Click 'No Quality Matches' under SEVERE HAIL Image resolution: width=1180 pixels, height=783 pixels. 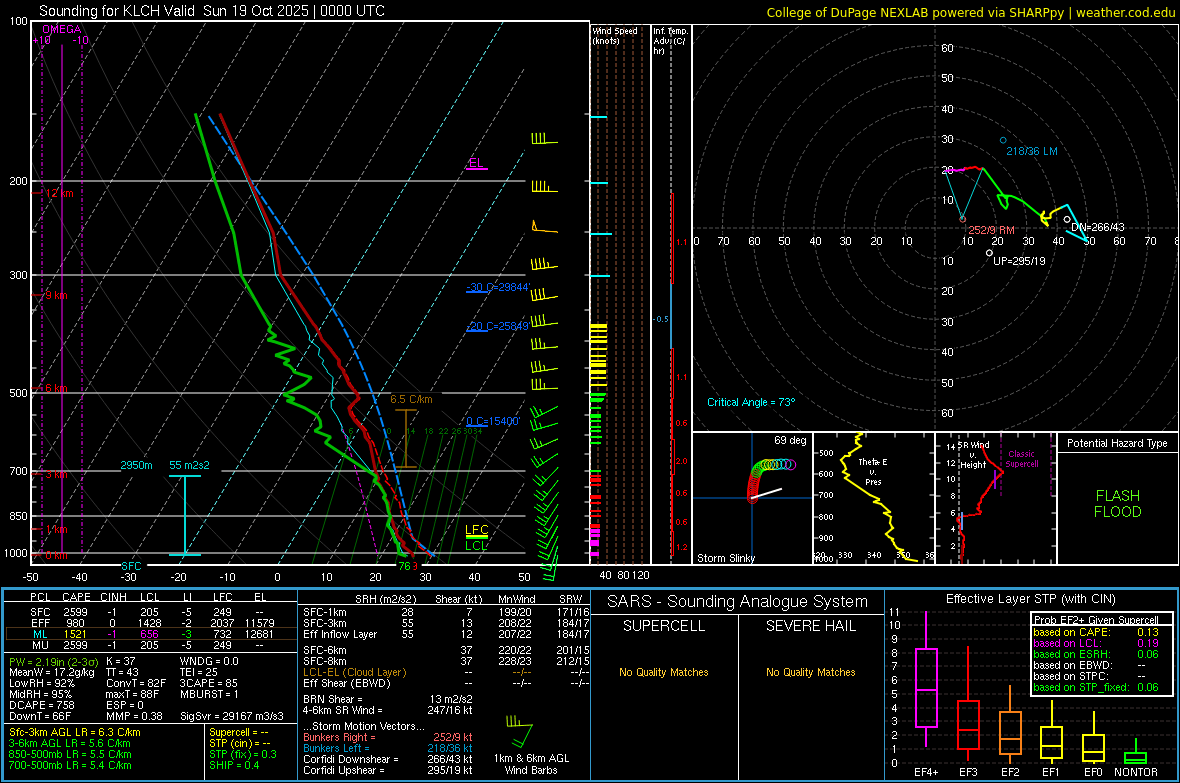[x=810, y=672]
